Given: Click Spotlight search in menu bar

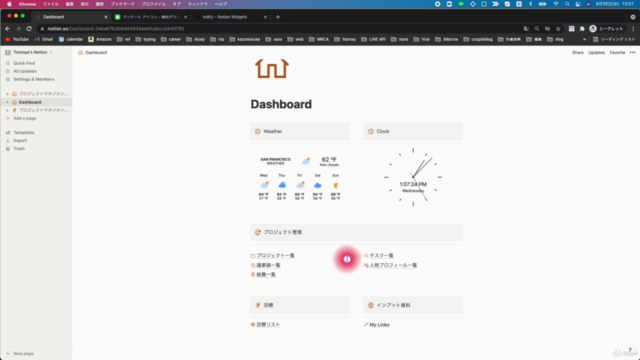Looking at the screenshot, I should click(x=567, y=4).
